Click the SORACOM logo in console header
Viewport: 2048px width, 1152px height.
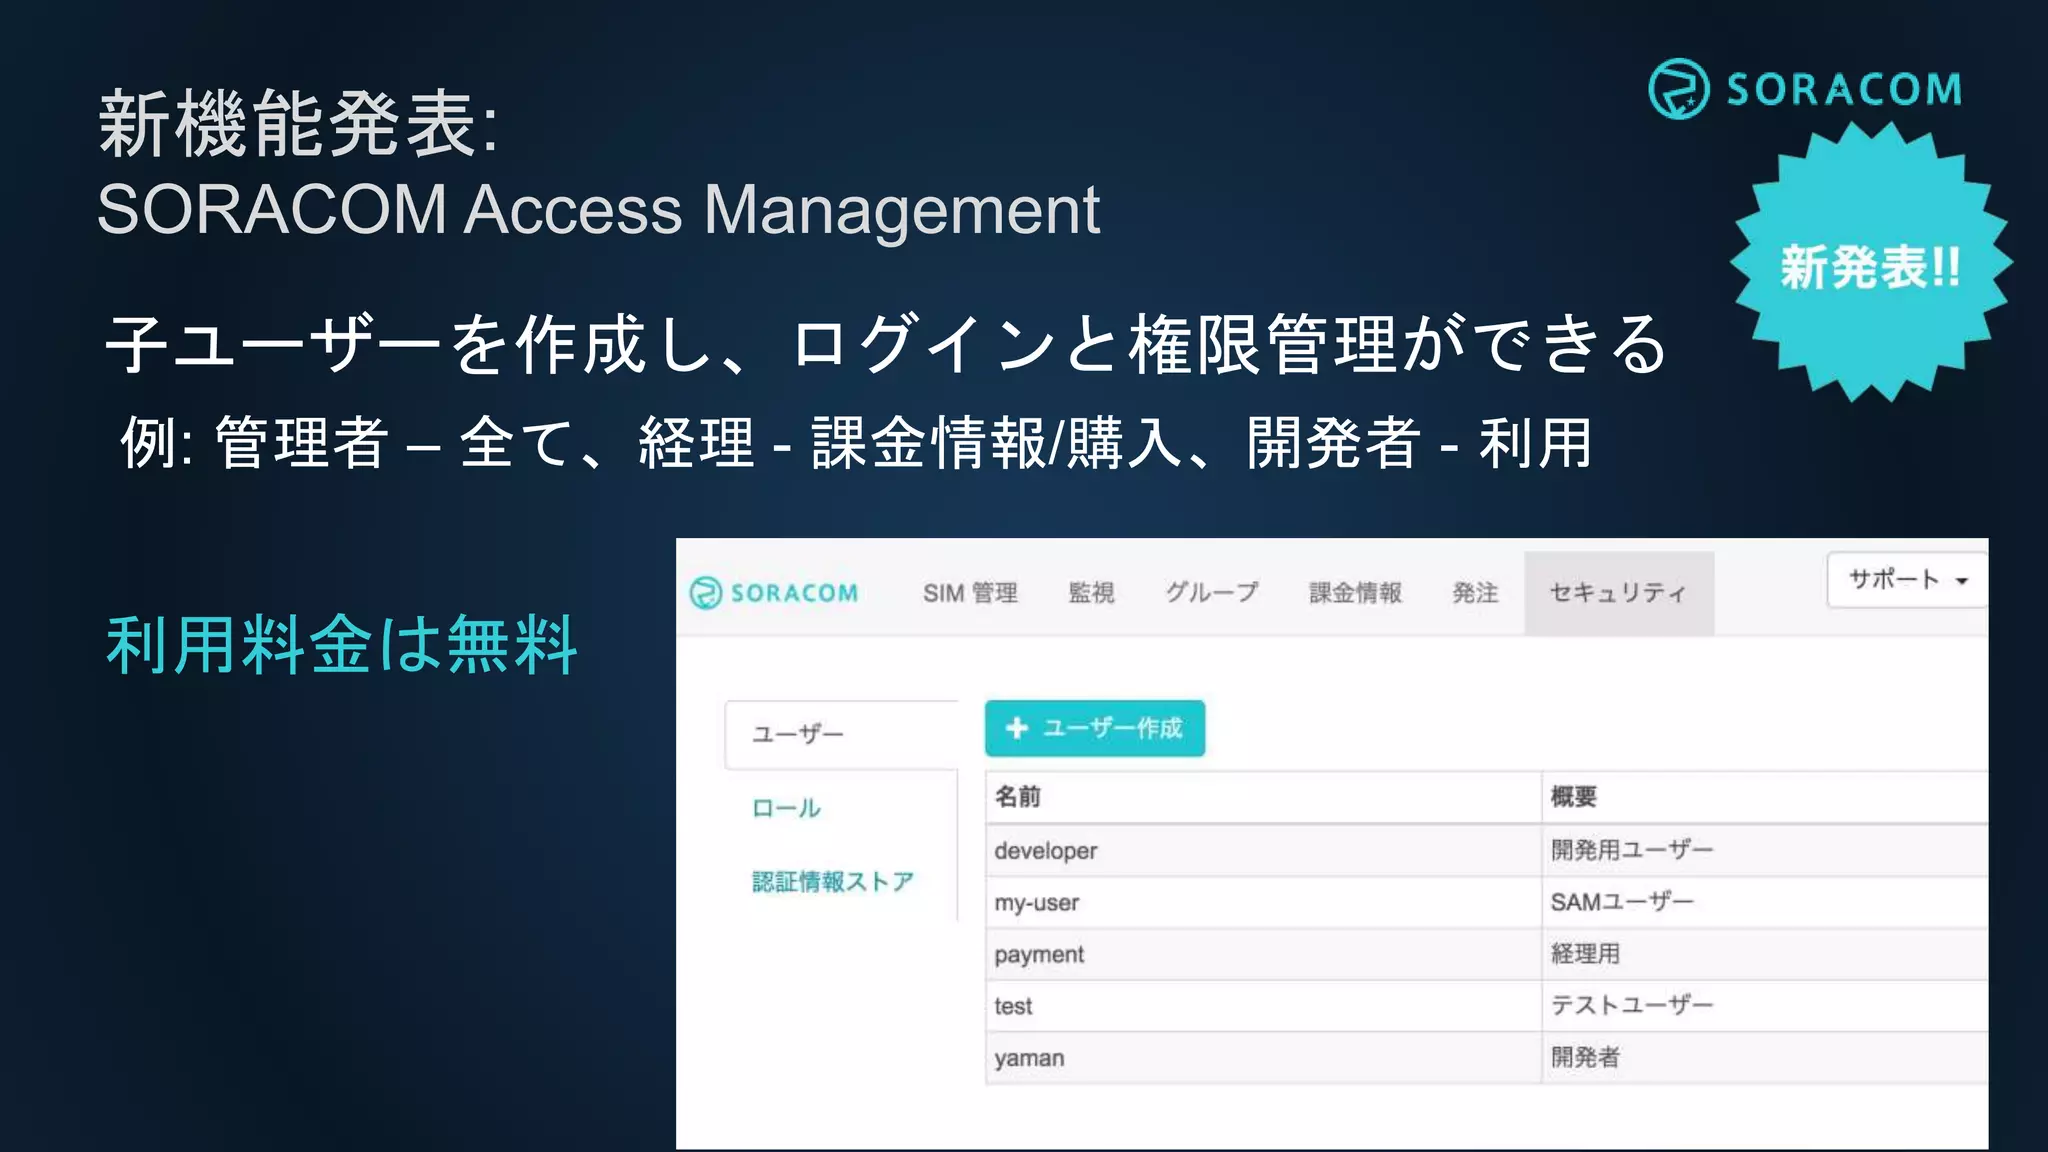point(774,592)
